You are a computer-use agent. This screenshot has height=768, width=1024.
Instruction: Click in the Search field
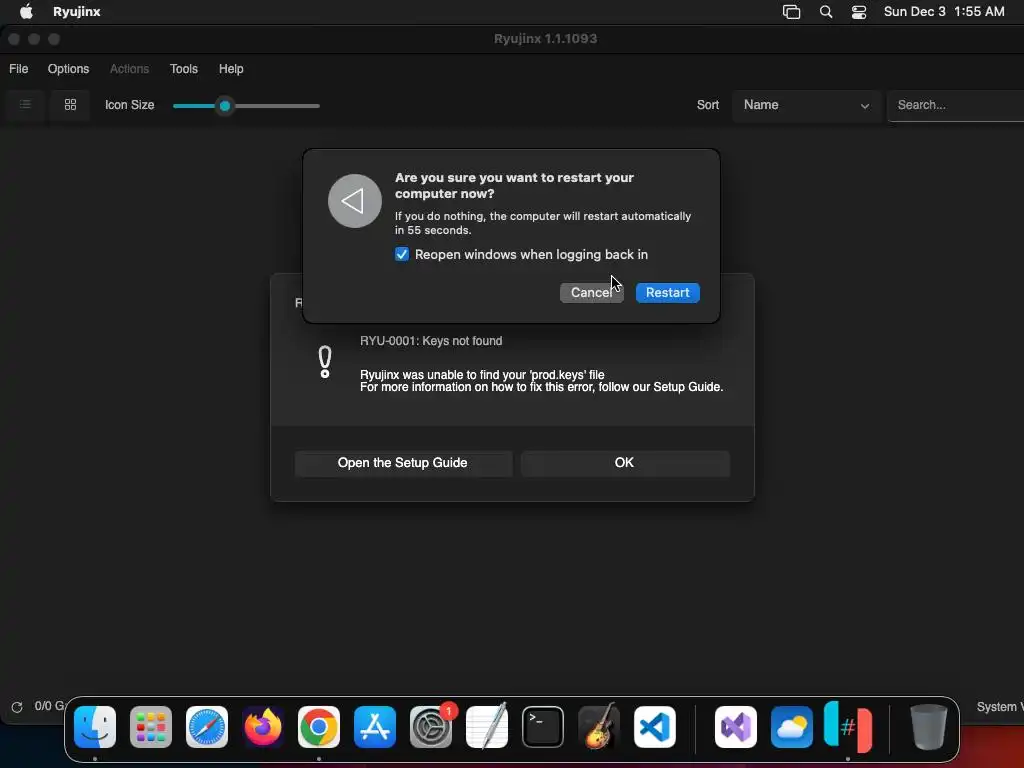point(955,105)
